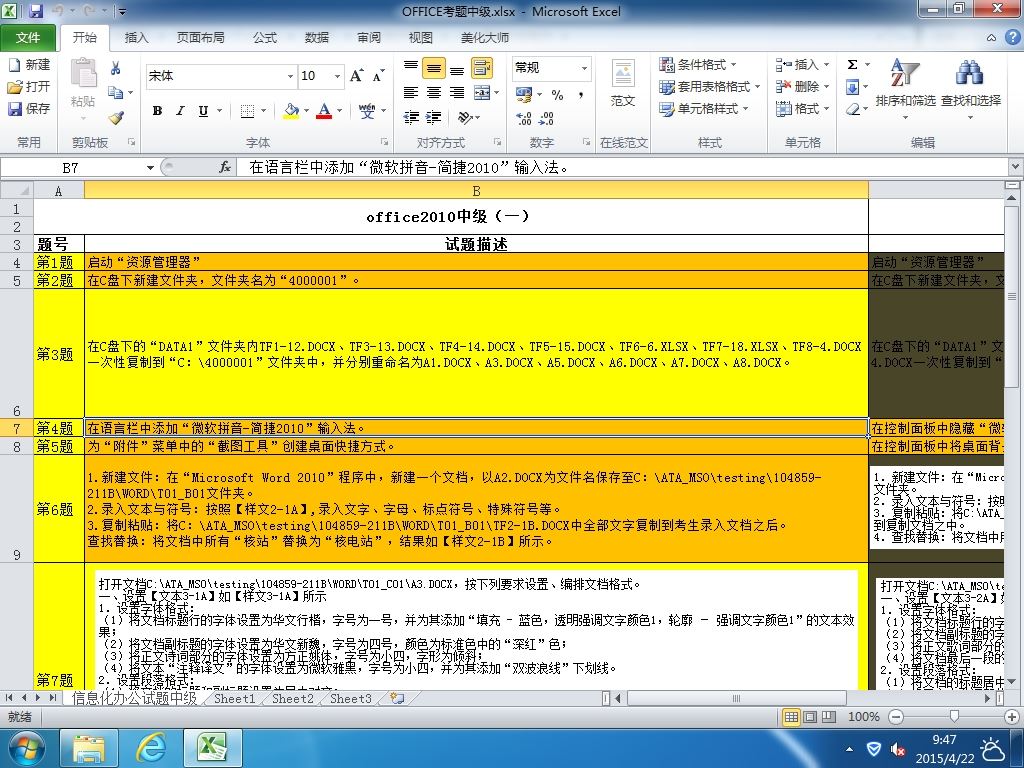Select the Format Painter brush
This screenshot has width=1024, height=768.
(116, 118)
